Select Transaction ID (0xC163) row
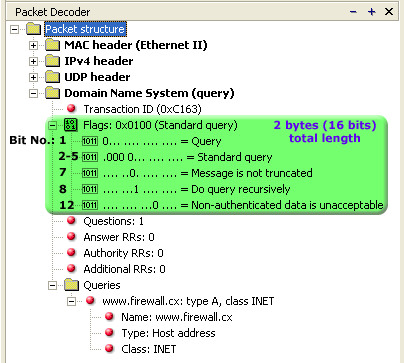Image resolution: width=404 pixels, height=363 pixels. pos(142,109)
